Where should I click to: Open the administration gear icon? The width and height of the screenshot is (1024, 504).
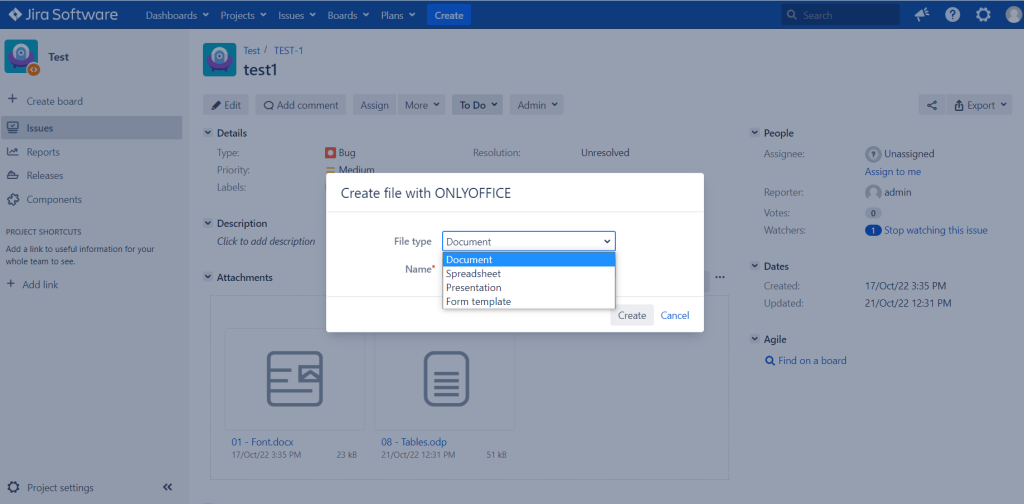point(983,15)
